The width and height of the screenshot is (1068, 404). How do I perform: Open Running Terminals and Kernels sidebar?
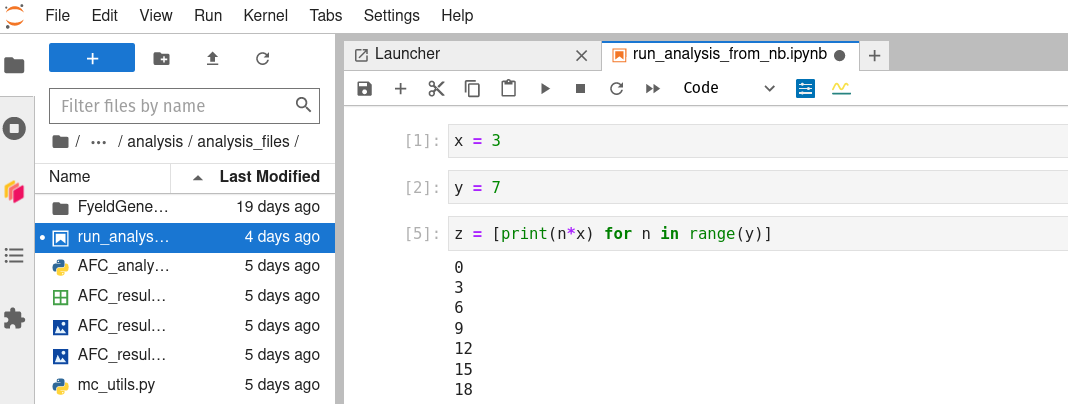coord(14,128)
